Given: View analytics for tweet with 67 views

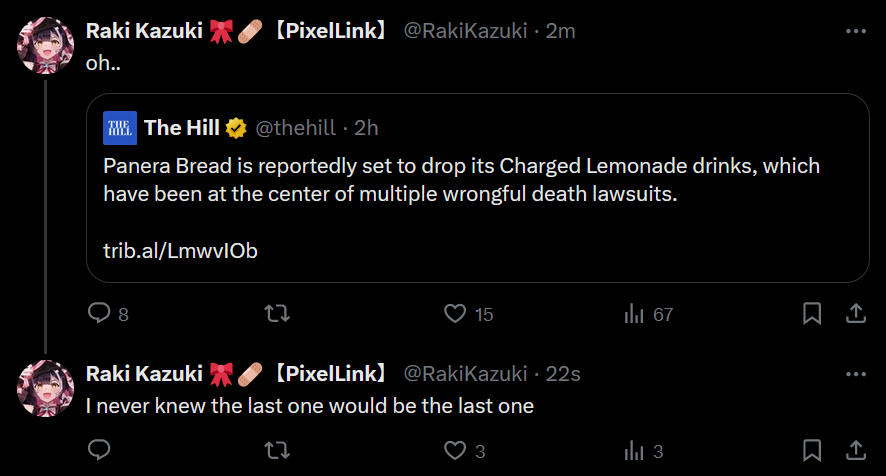Looking at the screenshot, I should coord(634,314).
